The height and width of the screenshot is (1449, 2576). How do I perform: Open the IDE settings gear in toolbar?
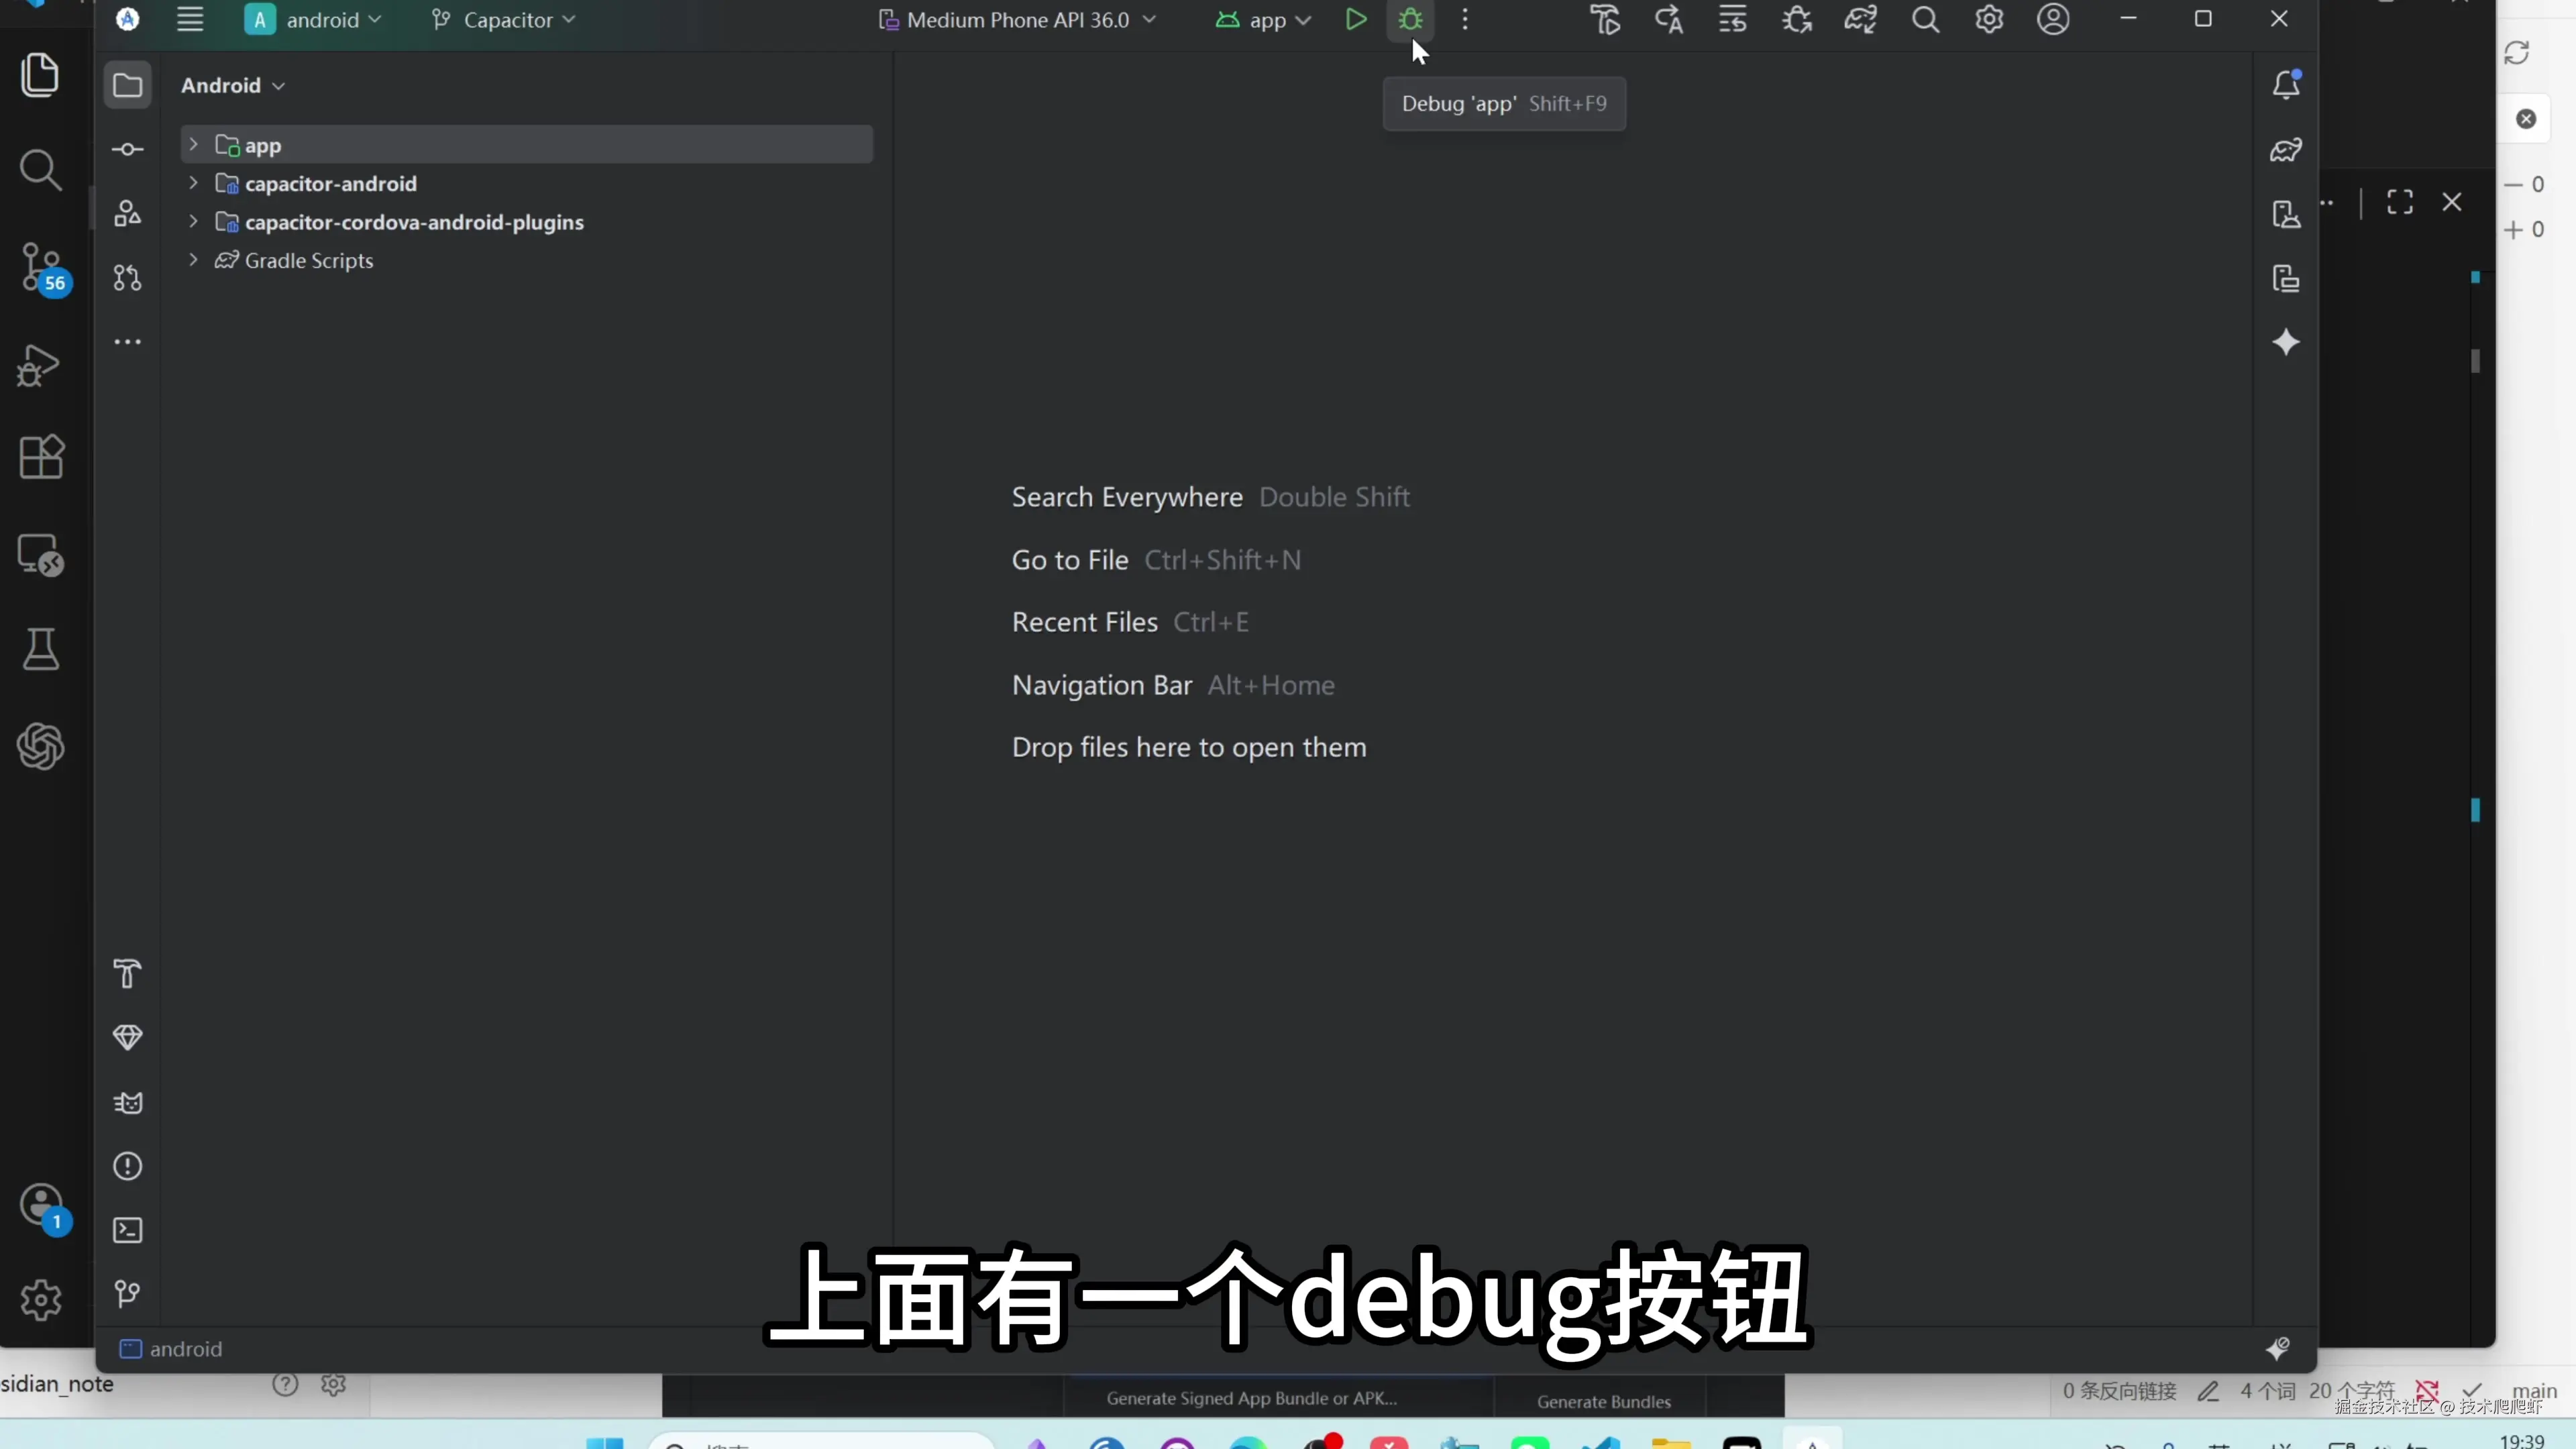(x=1989, y=20)
